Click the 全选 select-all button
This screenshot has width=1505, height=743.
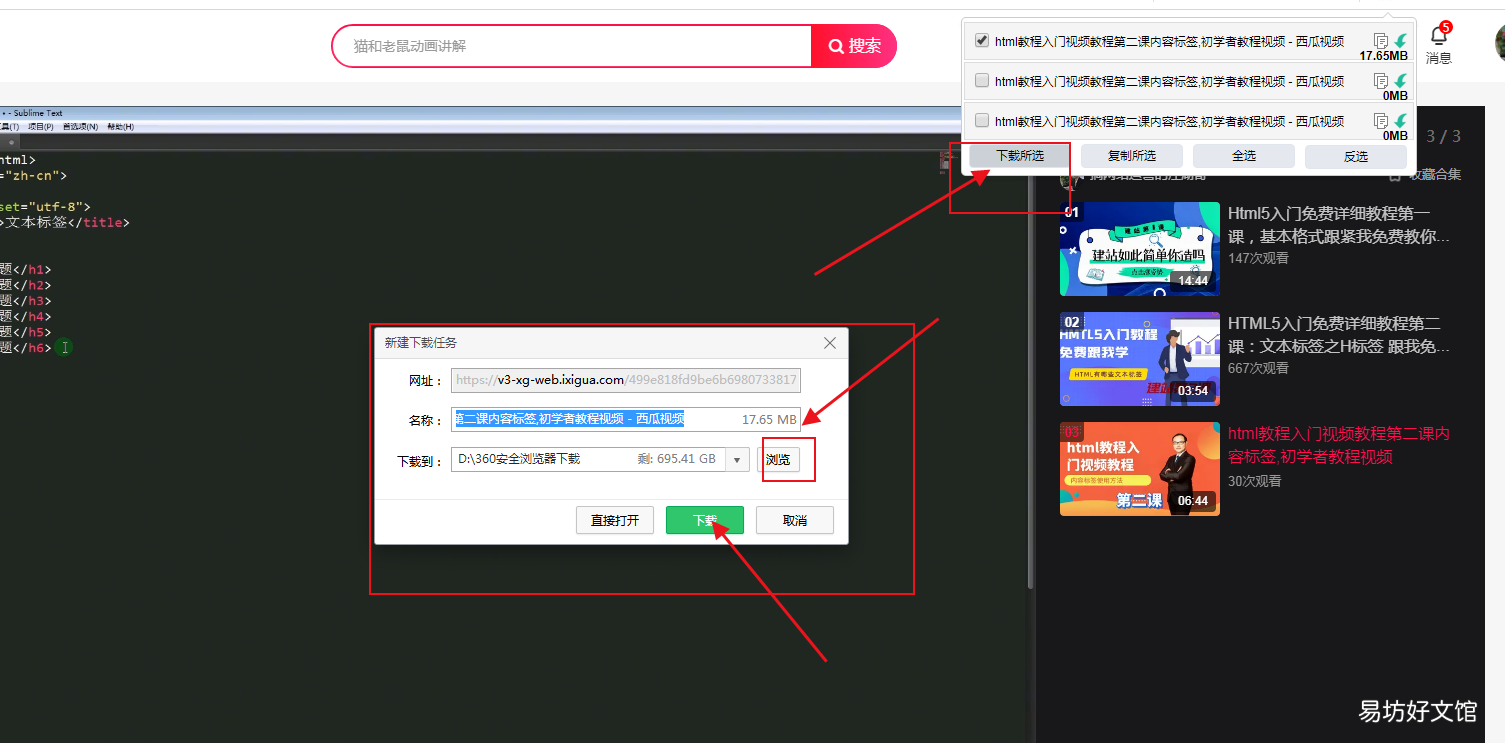coord(1244,156)
